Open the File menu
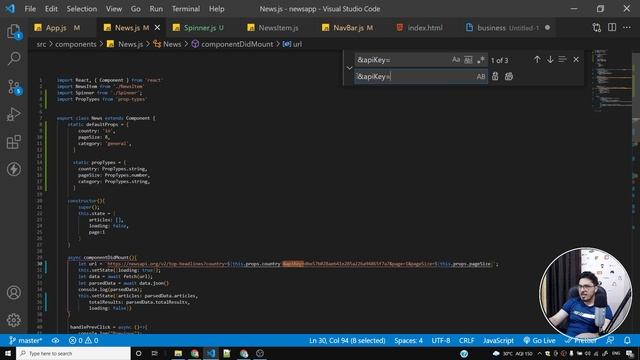This screenshot has height=360, width=640. [30, 9]
